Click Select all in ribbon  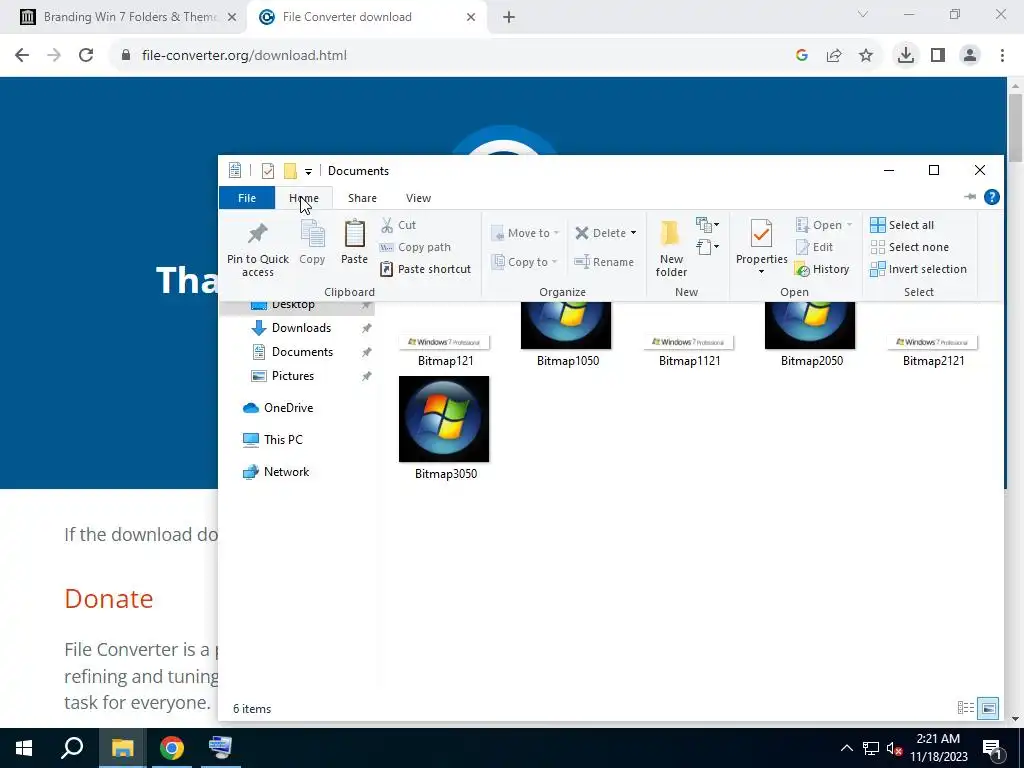902,225
